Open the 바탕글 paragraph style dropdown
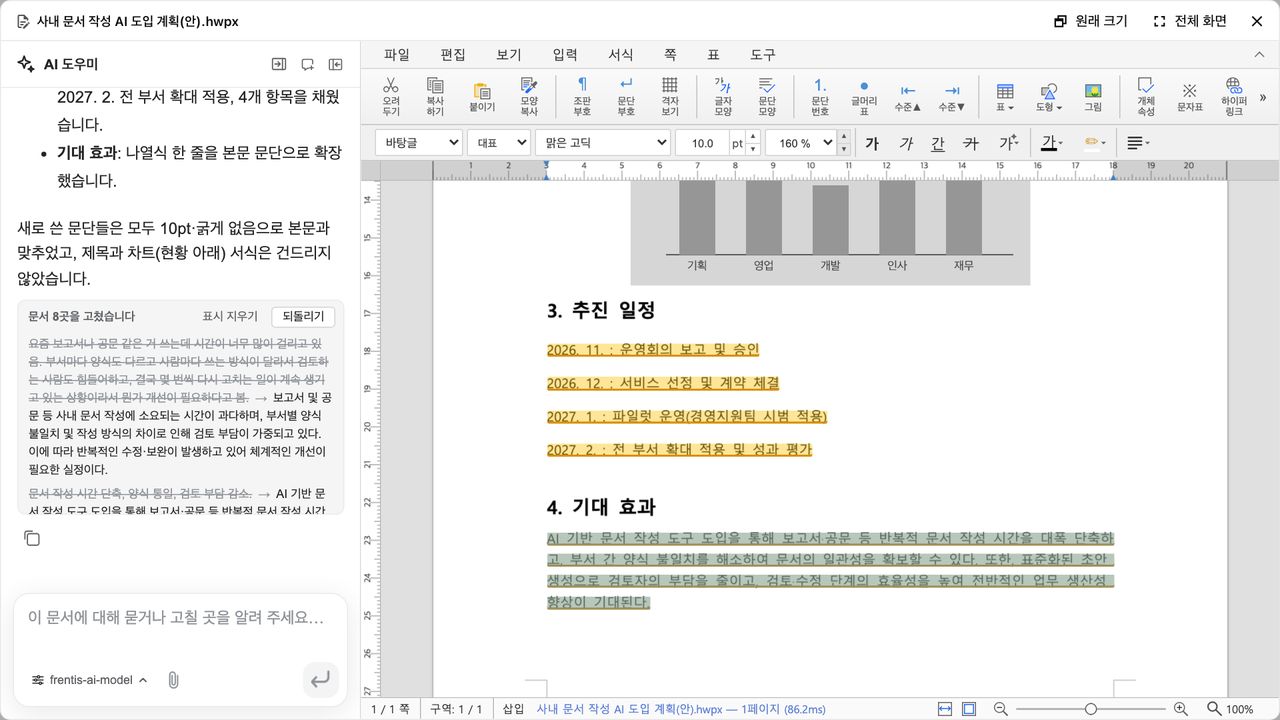Viewport: 1280px width, 720px height. [419, 143]
